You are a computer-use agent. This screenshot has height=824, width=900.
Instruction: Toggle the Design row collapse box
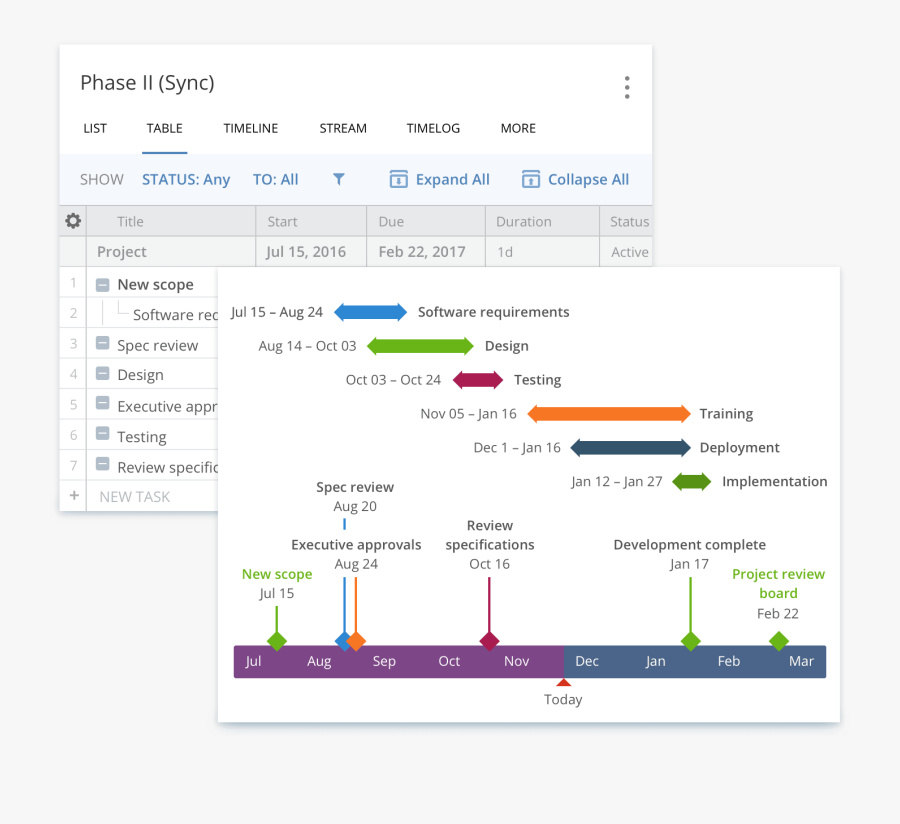point(103,374)
